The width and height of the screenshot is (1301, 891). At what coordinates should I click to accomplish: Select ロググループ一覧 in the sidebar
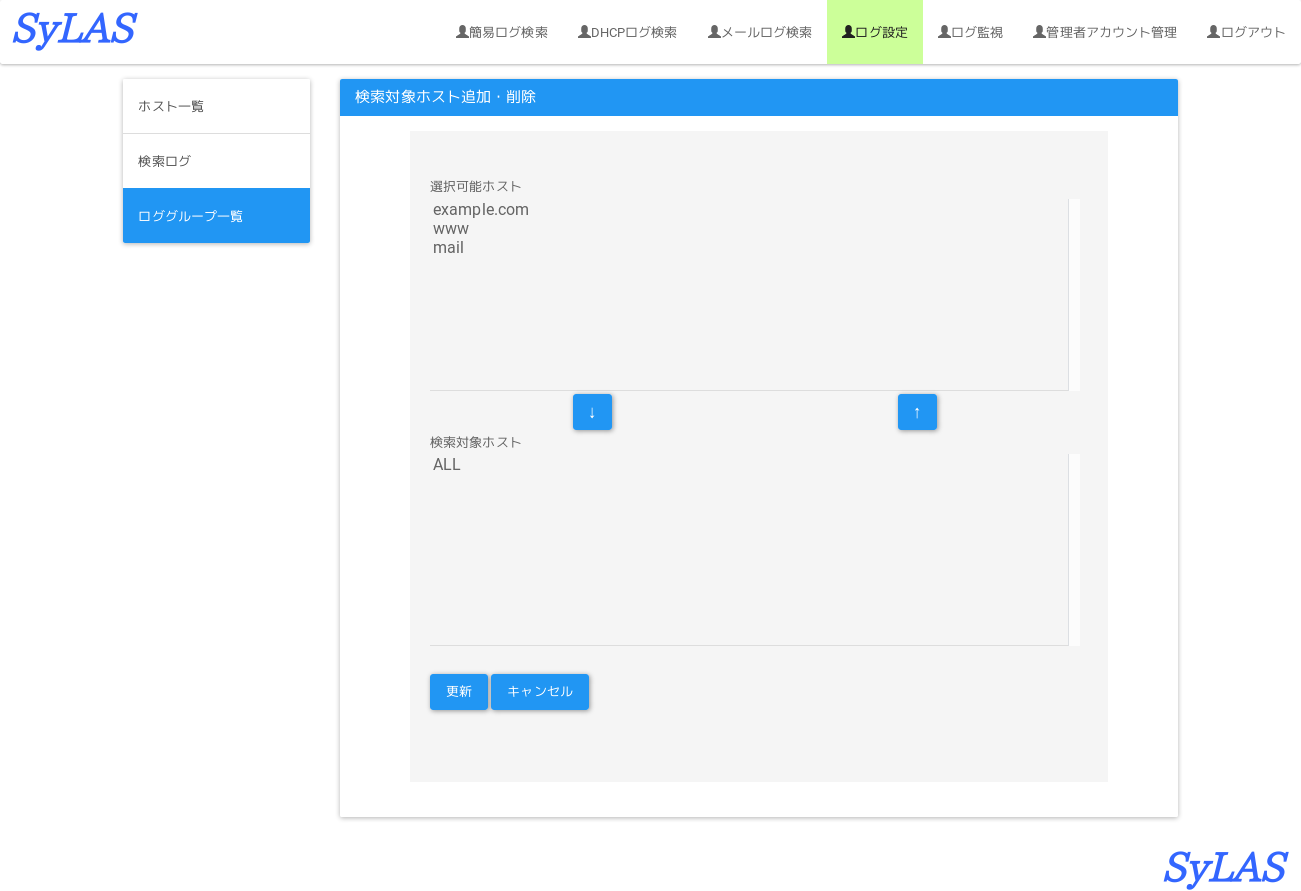pyautogui.click(x=216, y=216)
